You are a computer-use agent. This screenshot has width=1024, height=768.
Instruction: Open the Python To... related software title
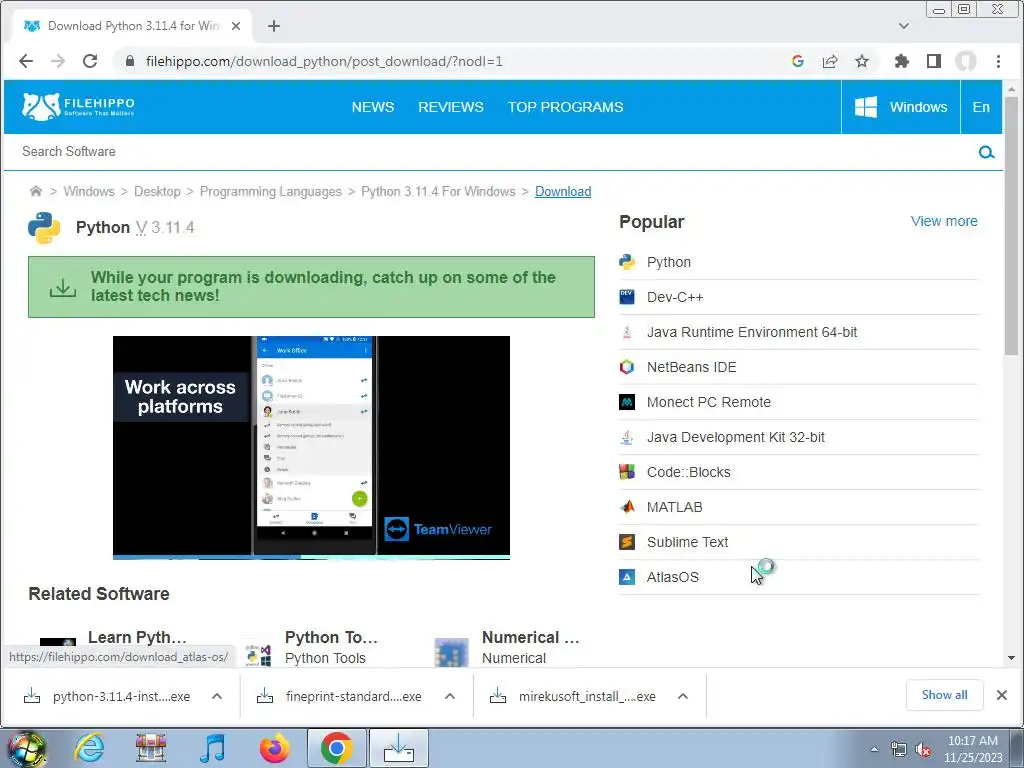pyautogui.click(x=331, y=637)
